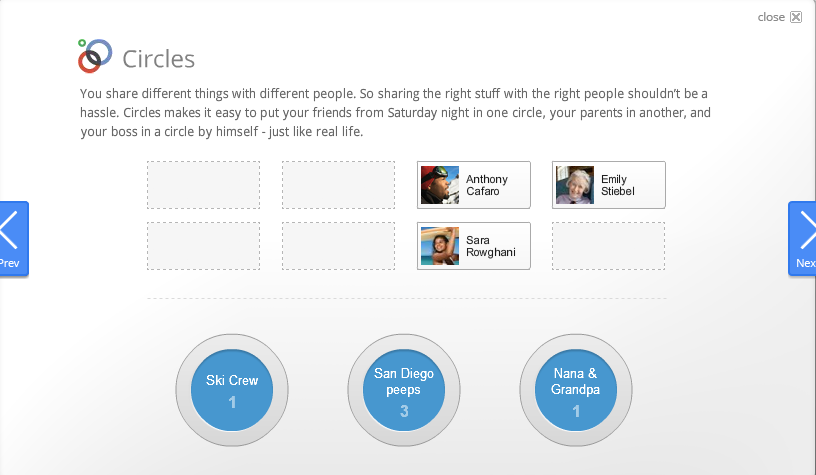Click the Emily Stiebel name label
This screenshot has height=475, width=816.
tap(619, 185)
